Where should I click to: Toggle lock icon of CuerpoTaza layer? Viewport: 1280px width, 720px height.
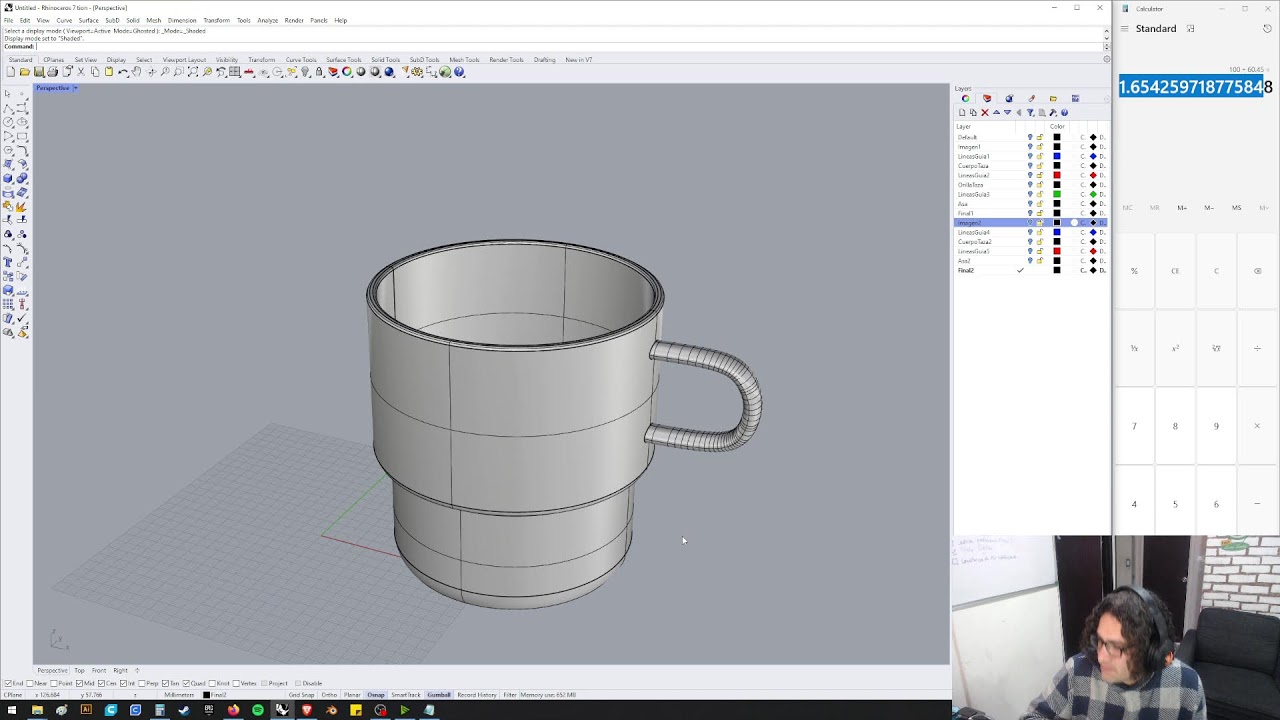1040,166
